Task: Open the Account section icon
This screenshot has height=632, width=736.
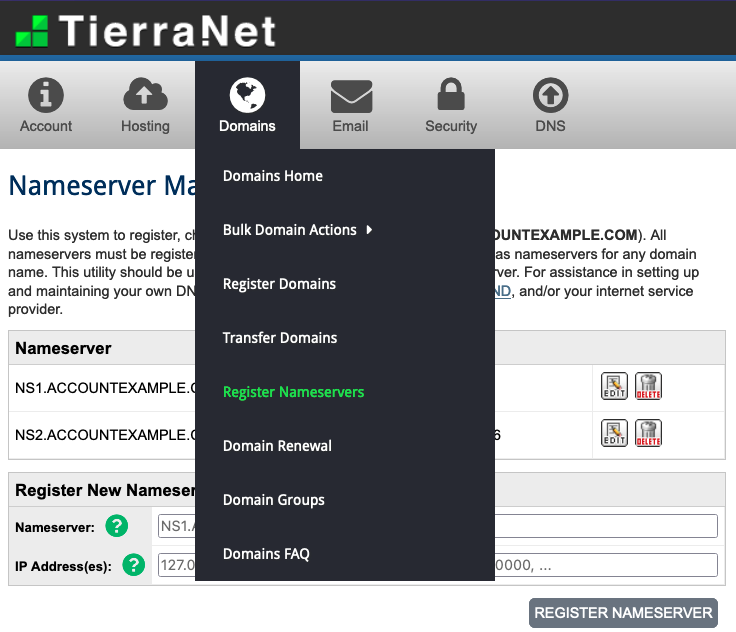Action: (46, 95)
